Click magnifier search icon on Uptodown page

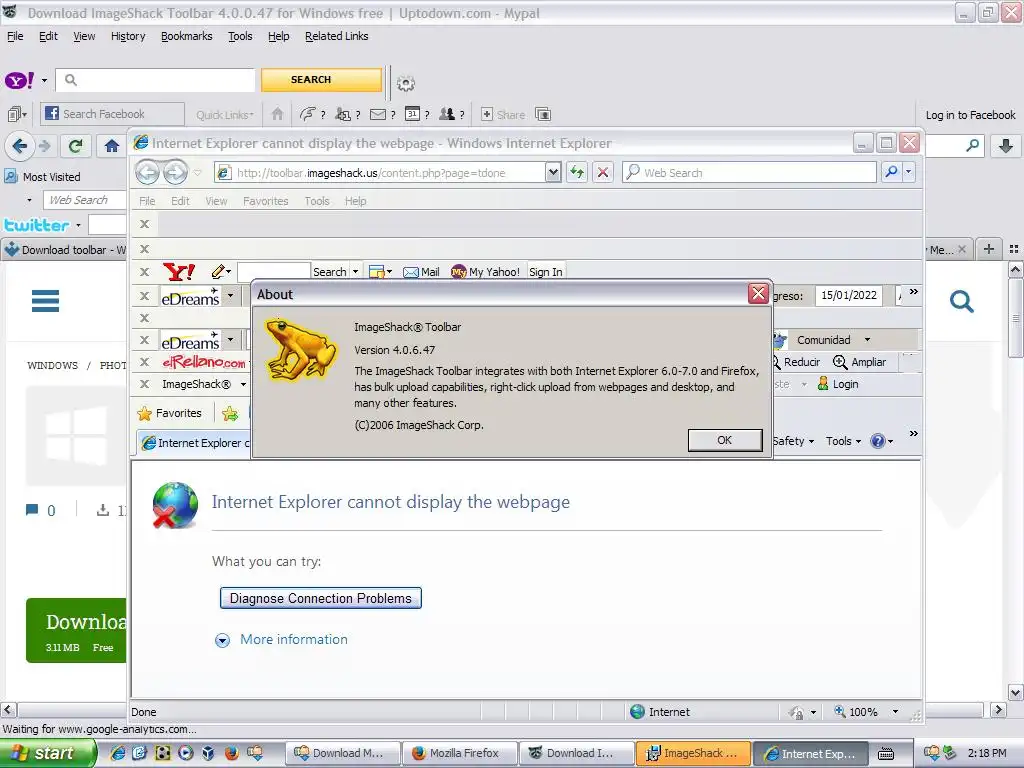[961, 302]
